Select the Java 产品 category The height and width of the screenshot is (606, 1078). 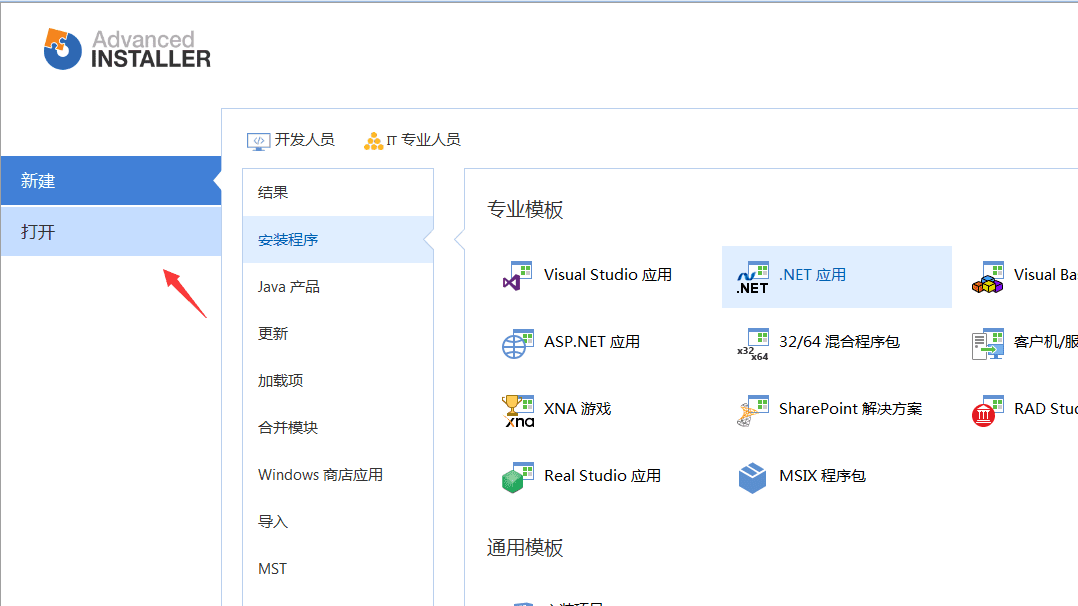(x=338, y=286)
